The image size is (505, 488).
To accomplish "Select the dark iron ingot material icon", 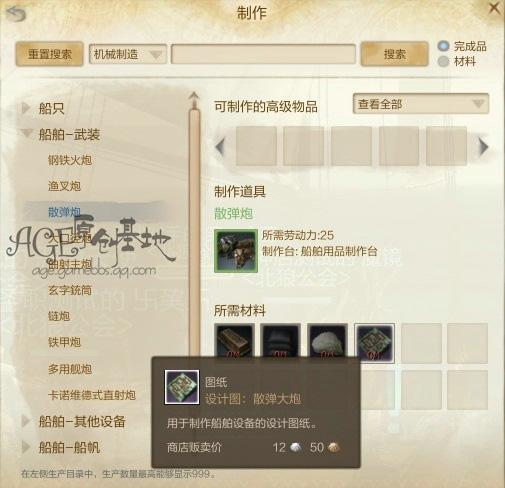I will click(x=281, y=341).
